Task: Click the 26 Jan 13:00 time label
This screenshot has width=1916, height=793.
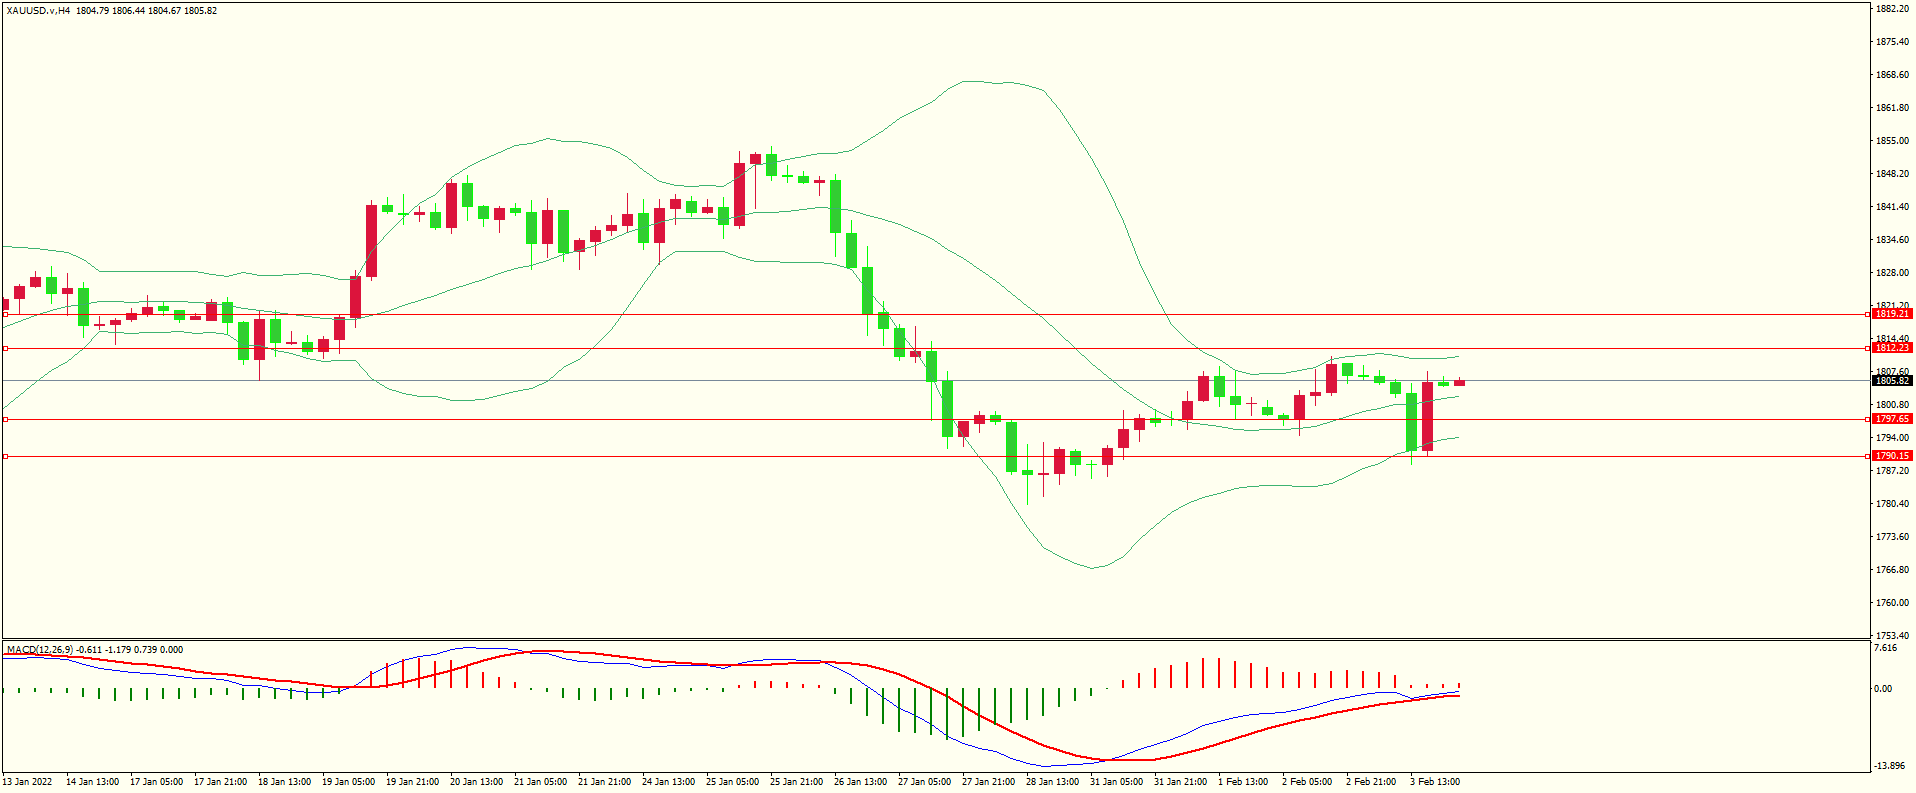Action: tap(860, 782)
